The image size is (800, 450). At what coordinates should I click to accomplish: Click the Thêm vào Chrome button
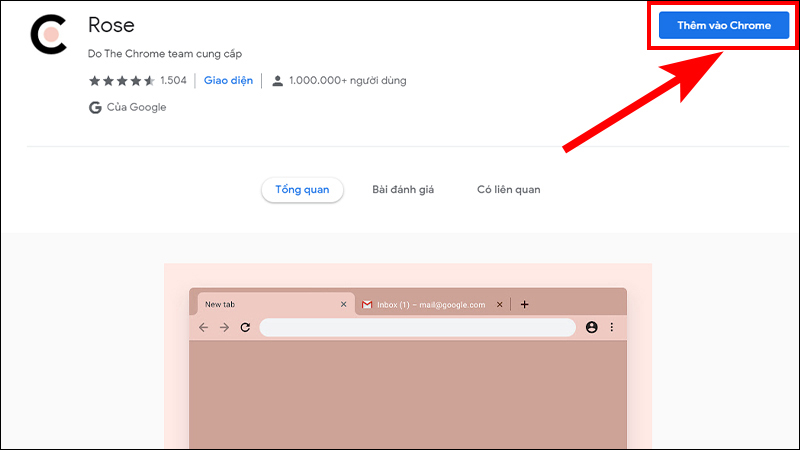pyautogui.click(x=723, y=26)
